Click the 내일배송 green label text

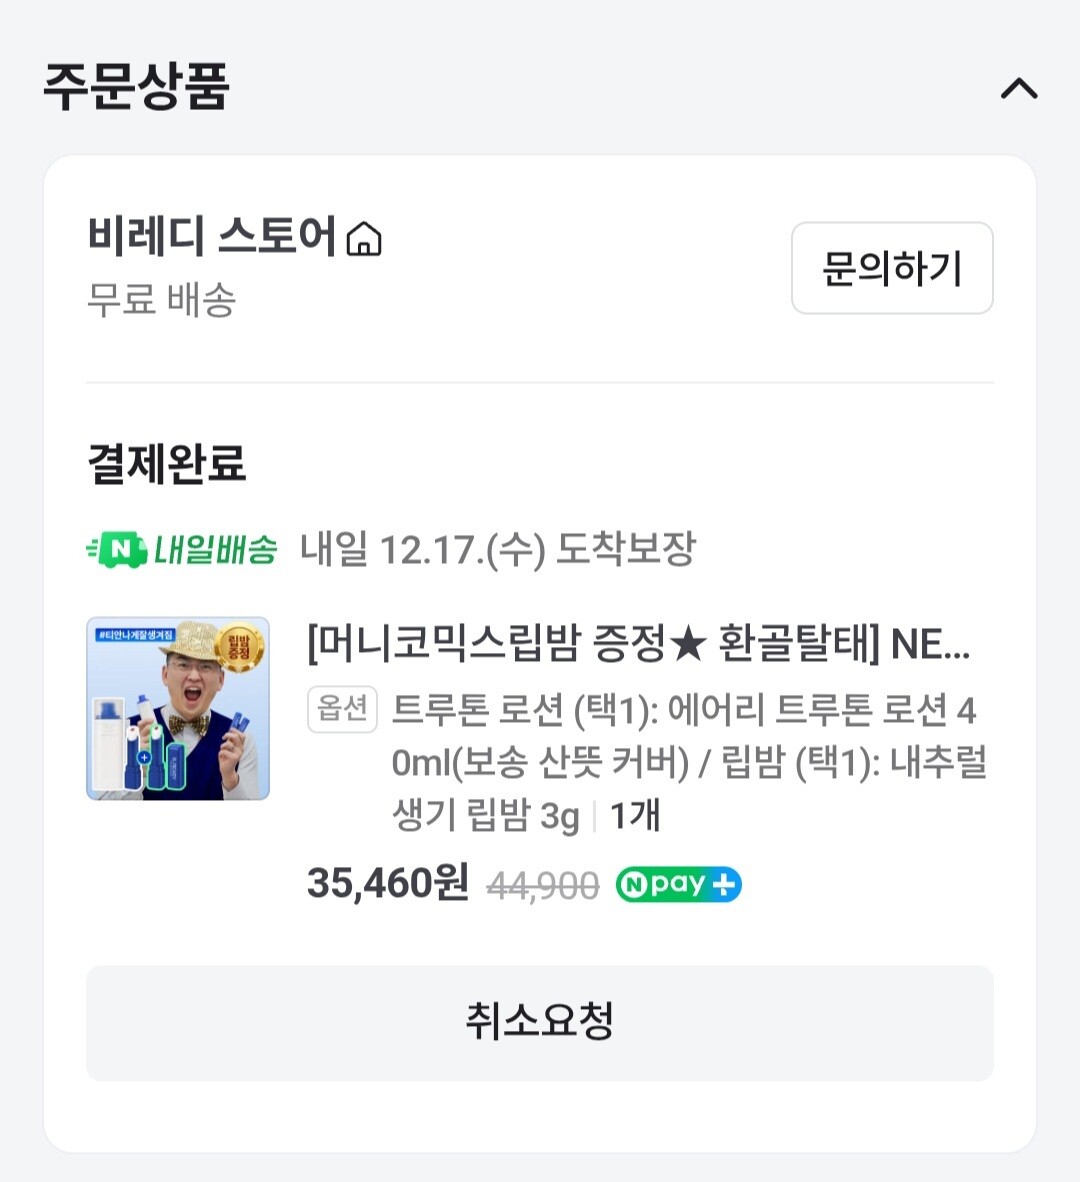click(x=214, y=549)
